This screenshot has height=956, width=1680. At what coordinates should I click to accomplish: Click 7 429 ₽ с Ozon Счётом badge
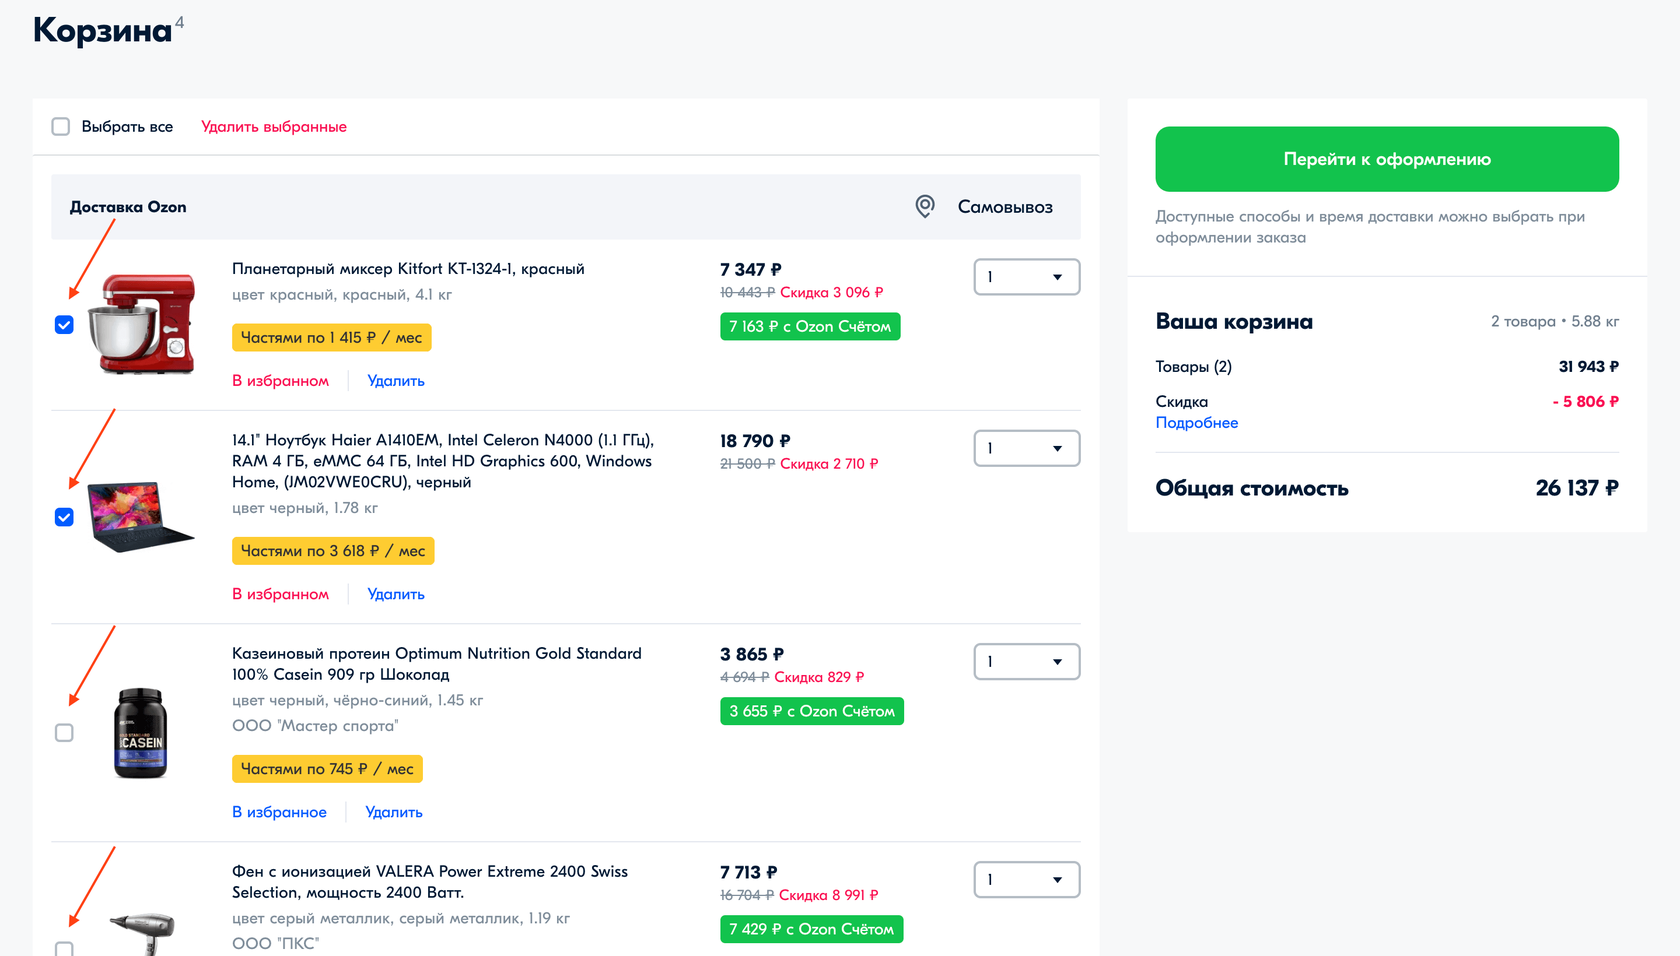(812, 929)
